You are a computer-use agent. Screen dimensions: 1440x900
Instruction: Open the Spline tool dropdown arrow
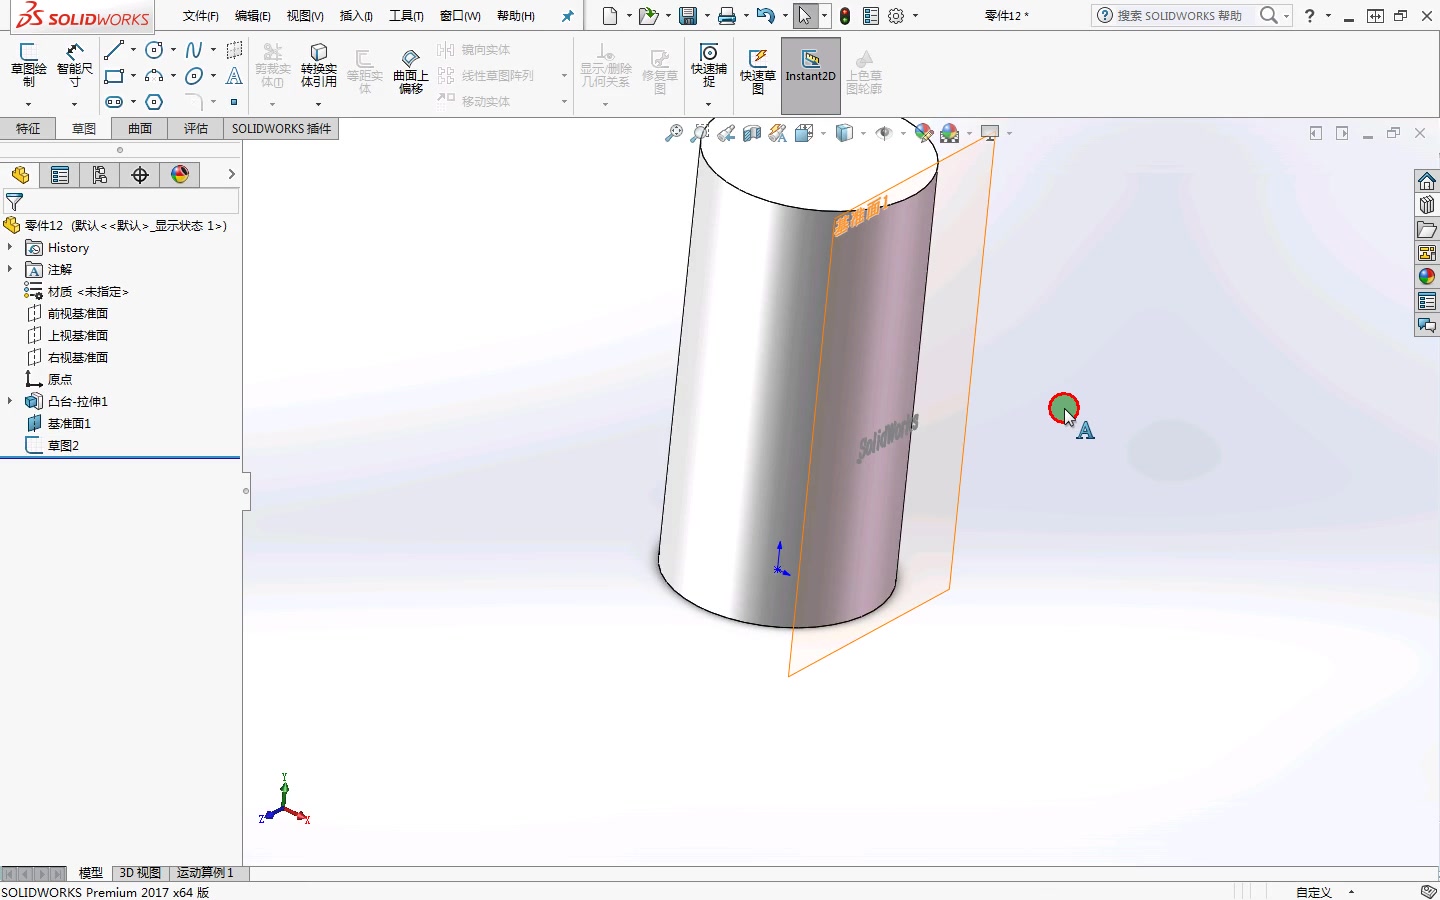tap(213, 50)
